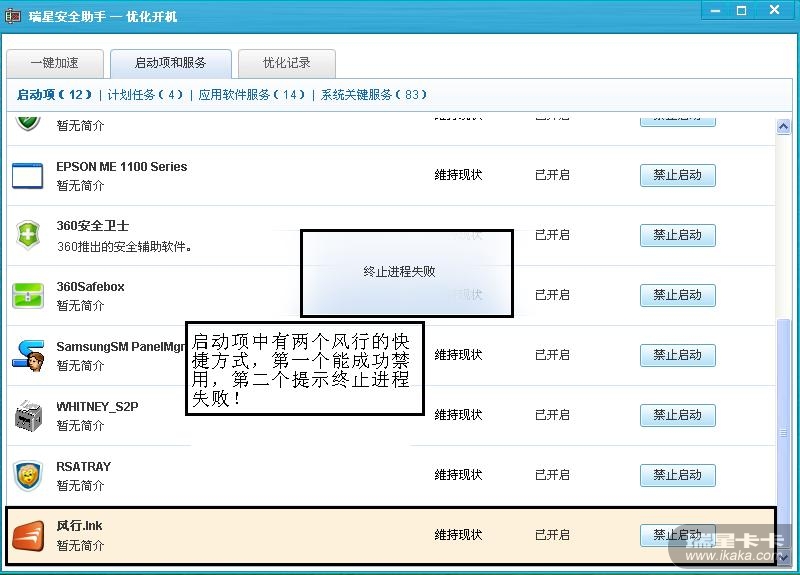Click the Rising app icon in title bar

point(13,16)
